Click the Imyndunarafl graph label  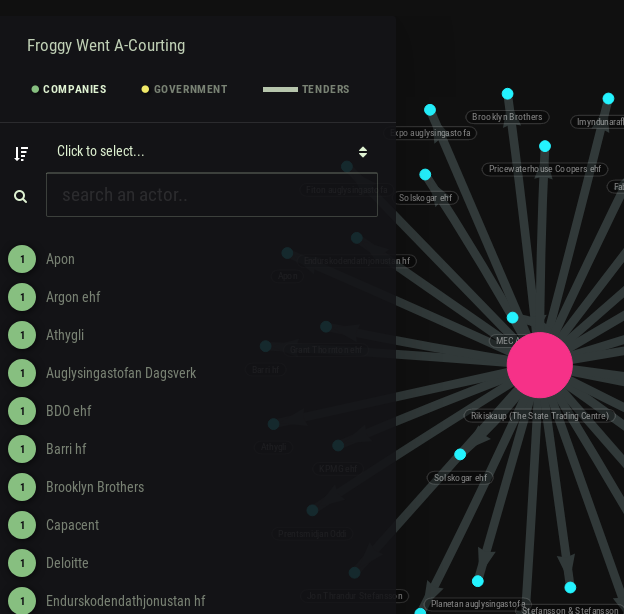tap(598, 122)
